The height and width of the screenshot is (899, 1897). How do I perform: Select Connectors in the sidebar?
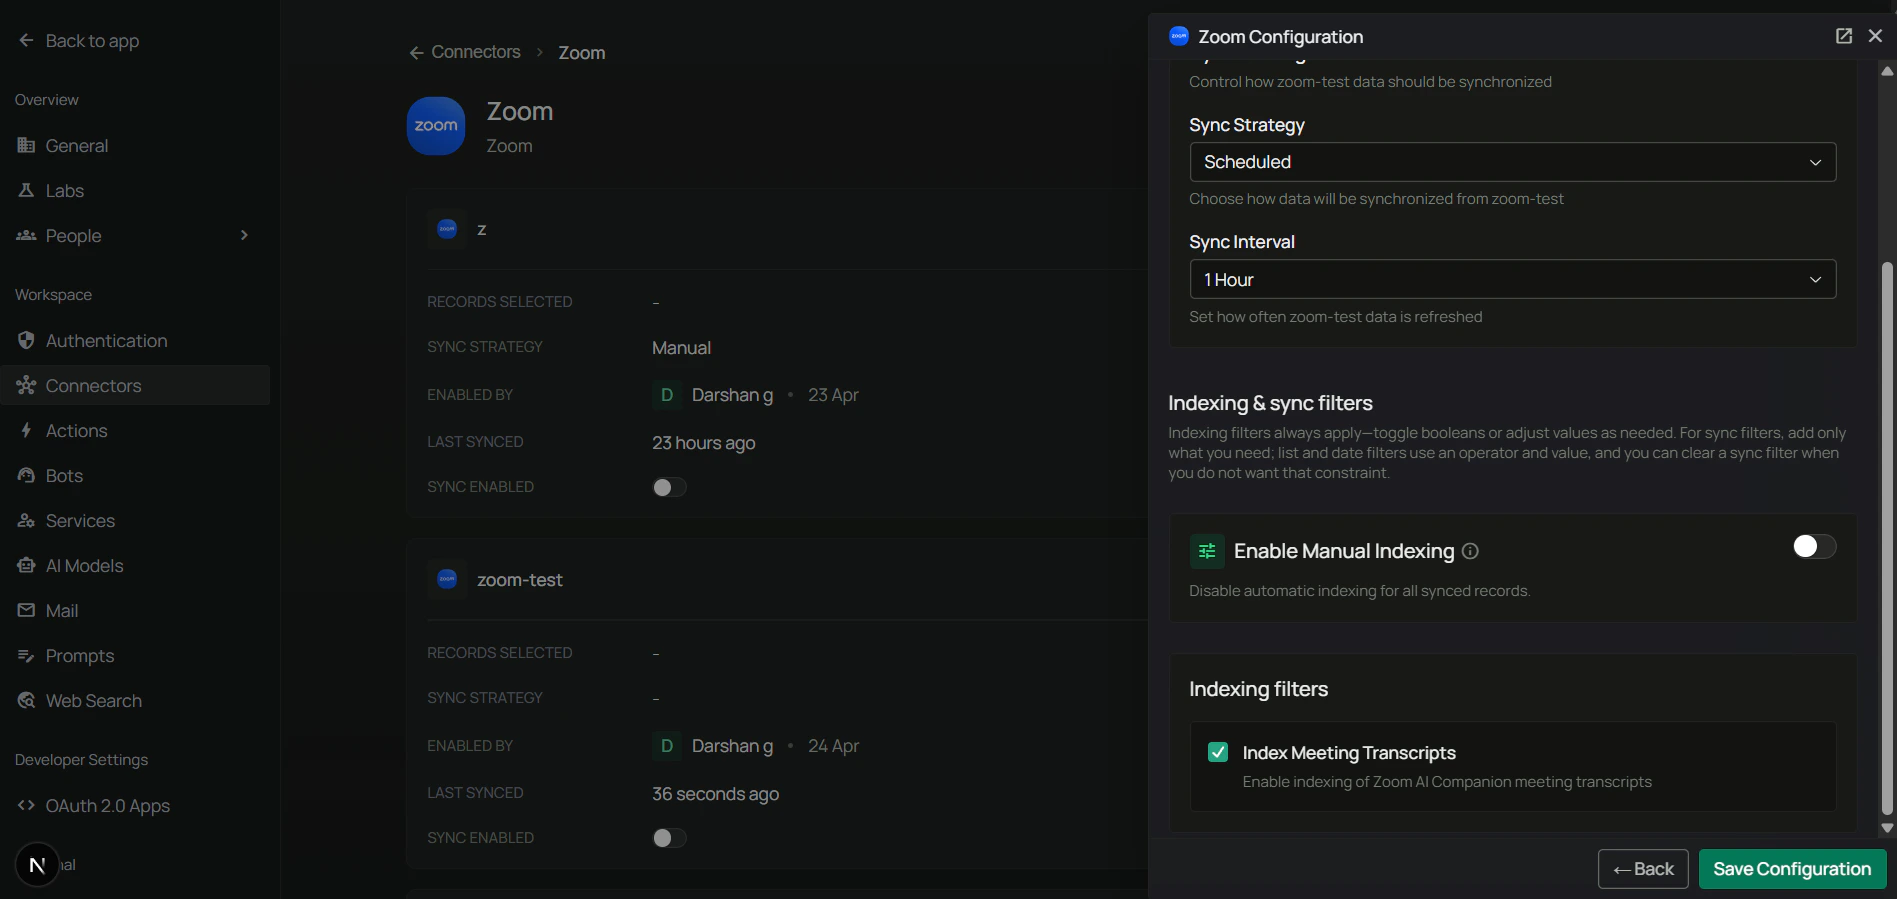click(135, 385)
